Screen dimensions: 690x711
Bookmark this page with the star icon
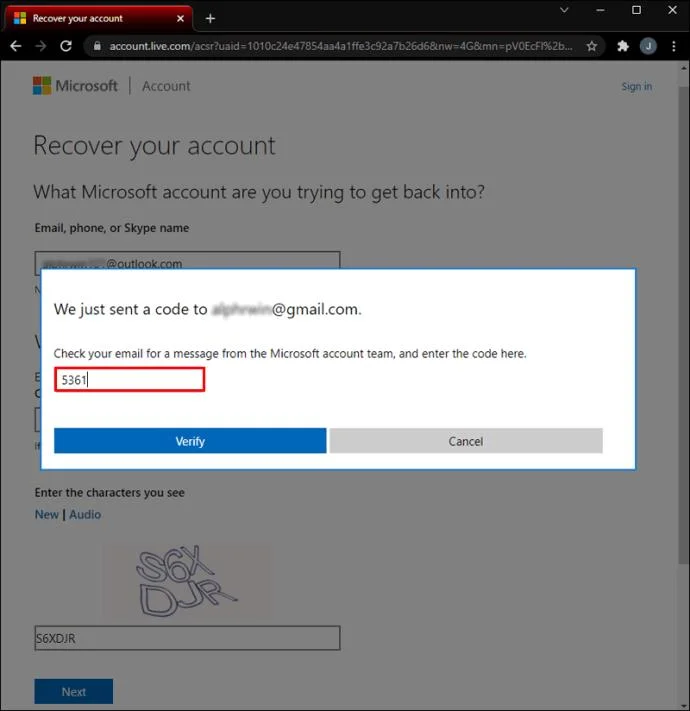pyautogui.click(x=591, y=46)
